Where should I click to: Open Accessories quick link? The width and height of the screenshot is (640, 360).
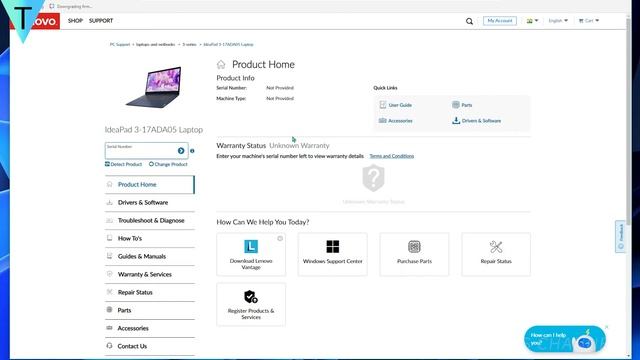click(396, 121)
